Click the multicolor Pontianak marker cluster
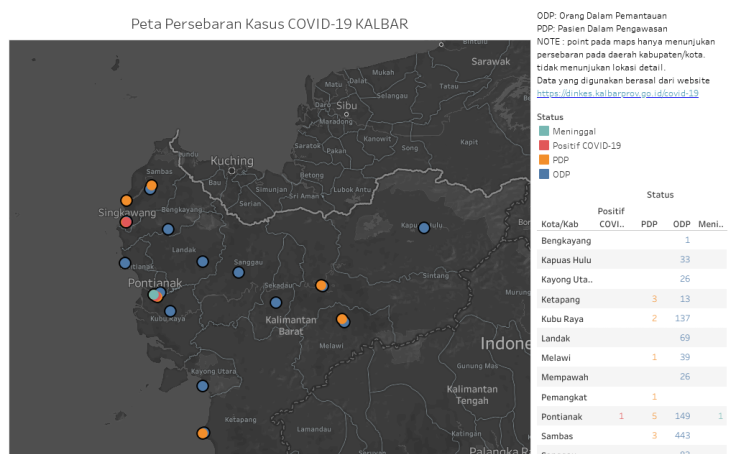 [x=156, y=295]
